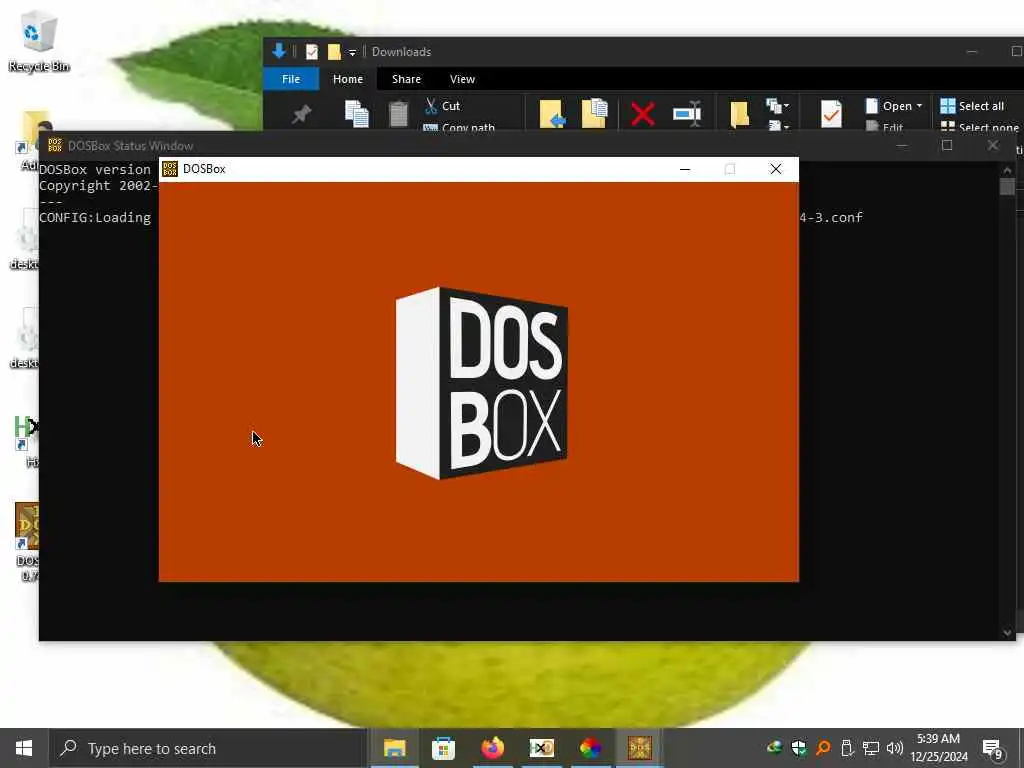Image resolution: width=1024 pixels, height=768 pixels.
Task: Click the safely remove hardware tray icon
Action: coord(846,748)
